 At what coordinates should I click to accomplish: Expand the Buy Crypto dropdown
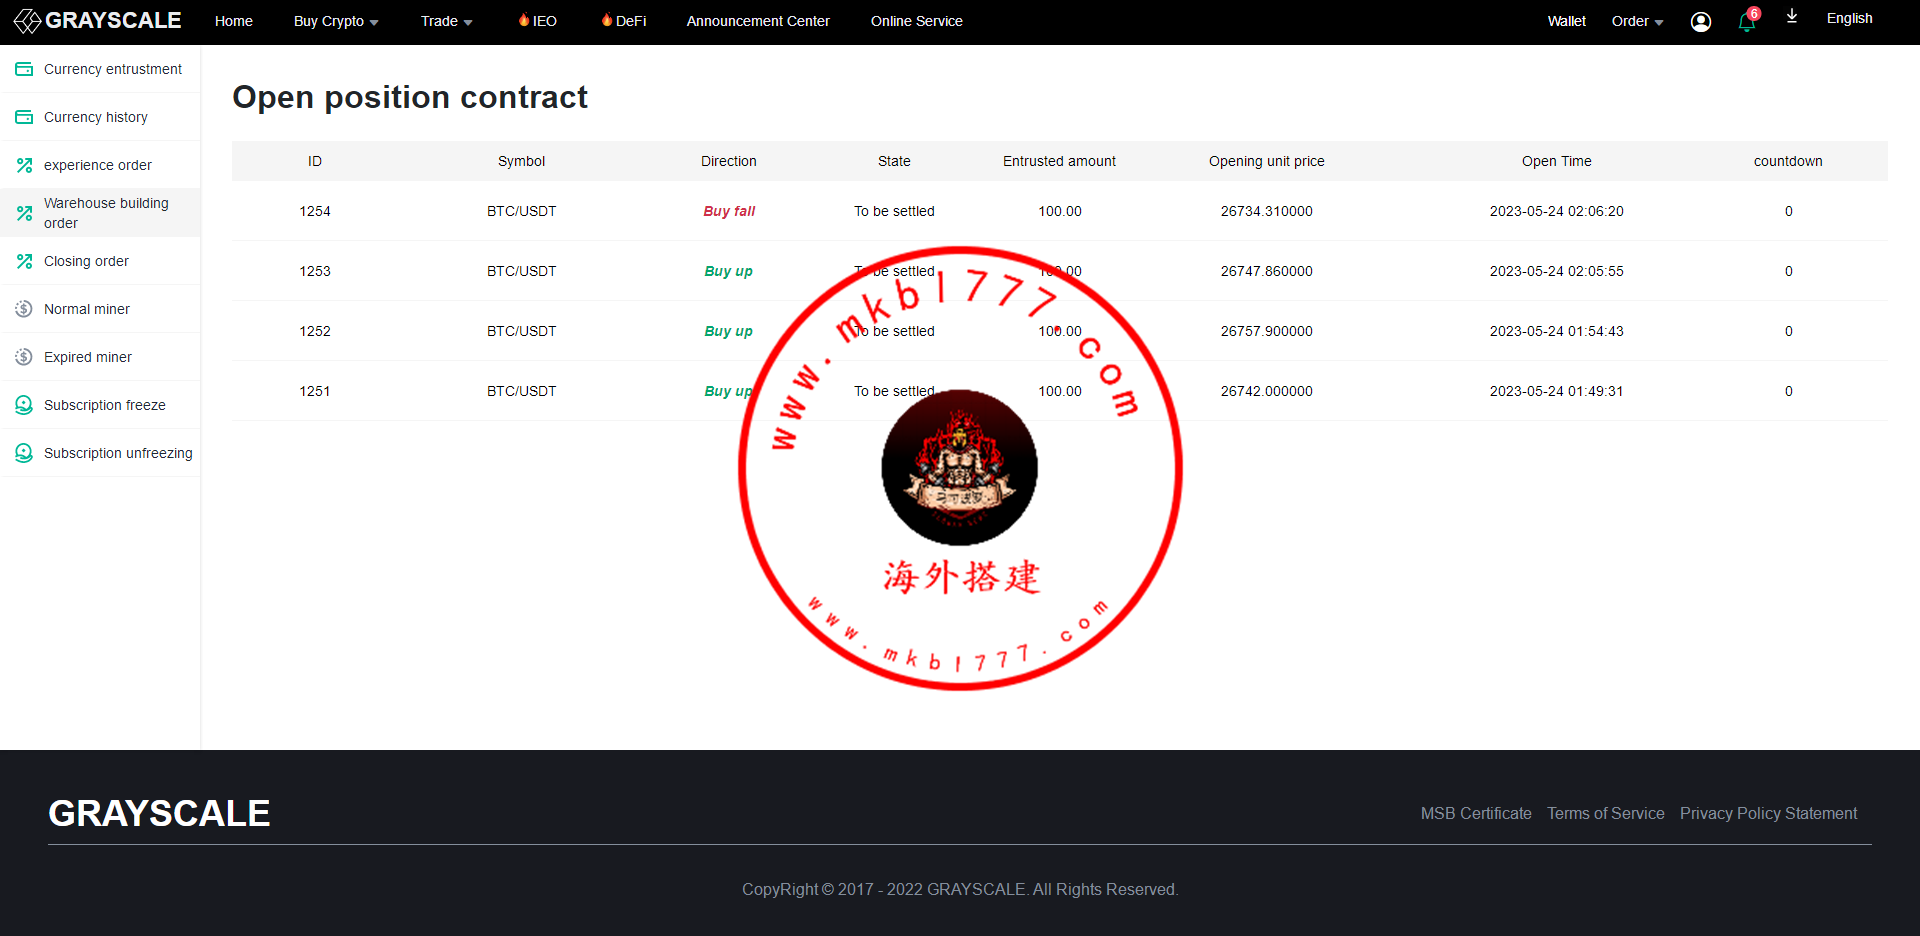point(336,21)
